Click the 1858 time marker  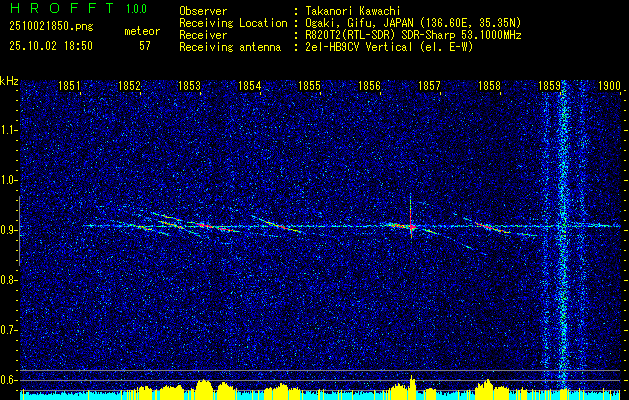489,86
